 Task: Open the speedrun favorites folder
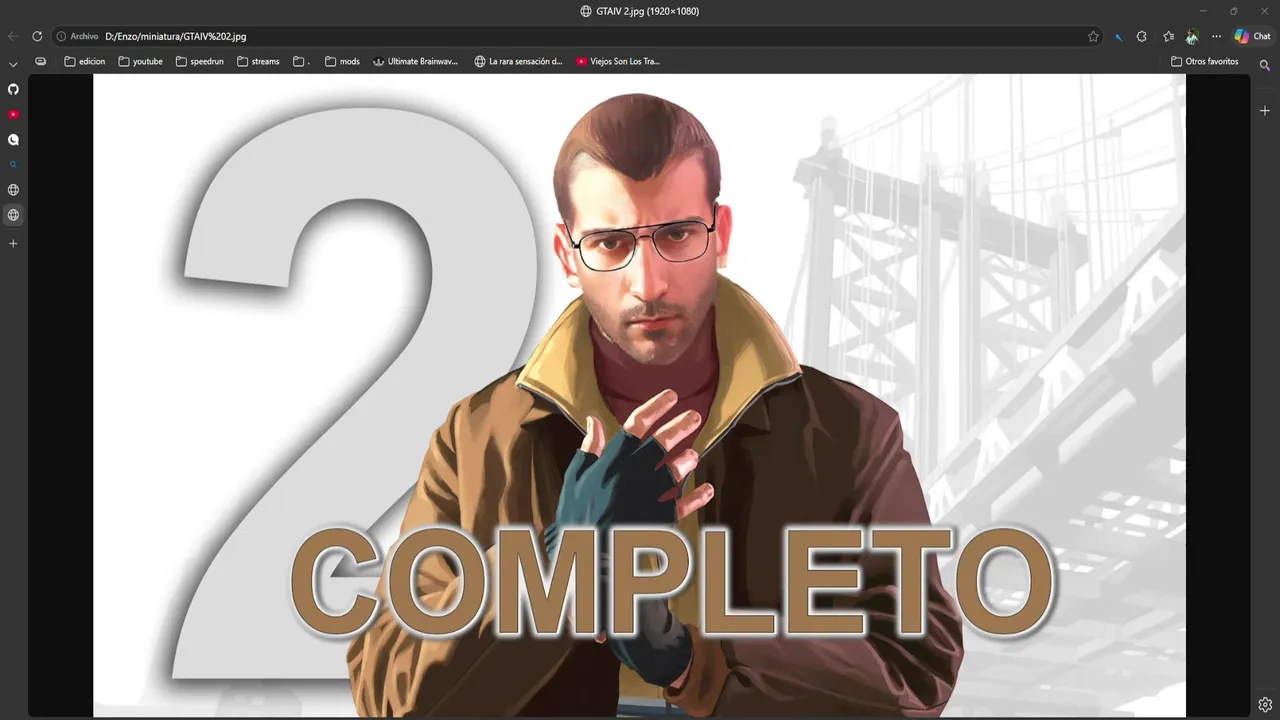(199, 61)
